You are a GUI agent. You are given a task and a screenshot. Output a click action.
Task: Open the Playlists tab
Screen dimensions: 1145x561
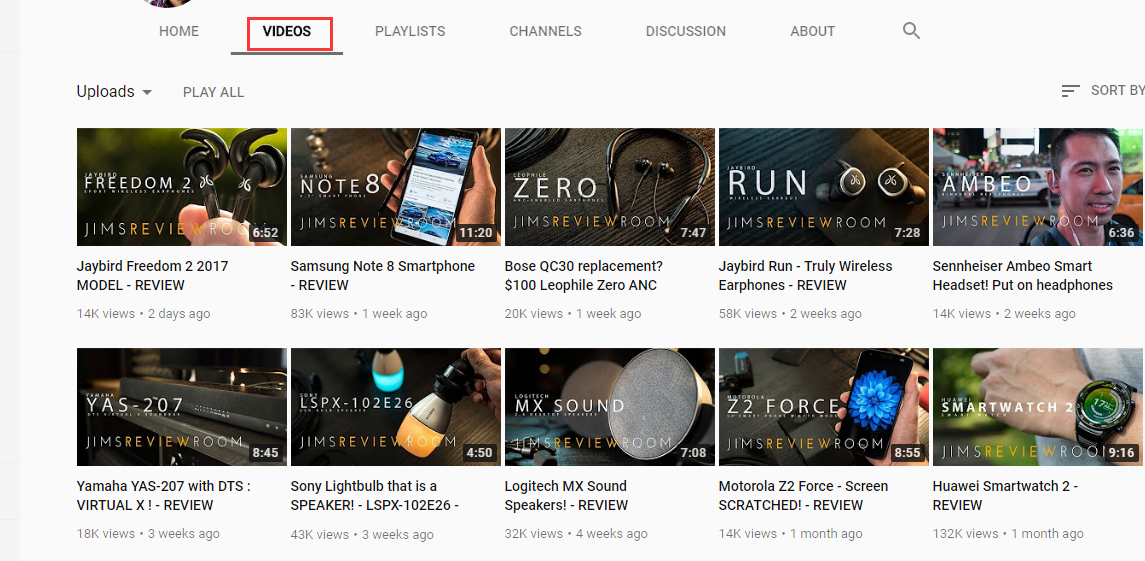[410, 31]
